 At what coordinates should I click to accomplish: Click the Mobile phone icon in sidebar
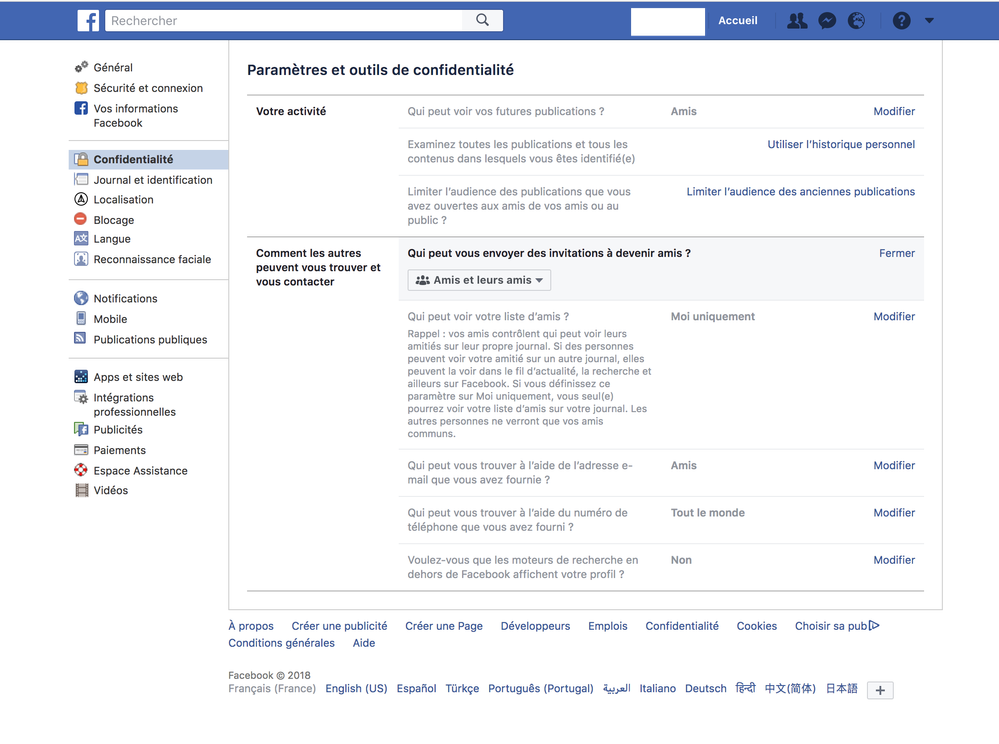pos(81,318)
